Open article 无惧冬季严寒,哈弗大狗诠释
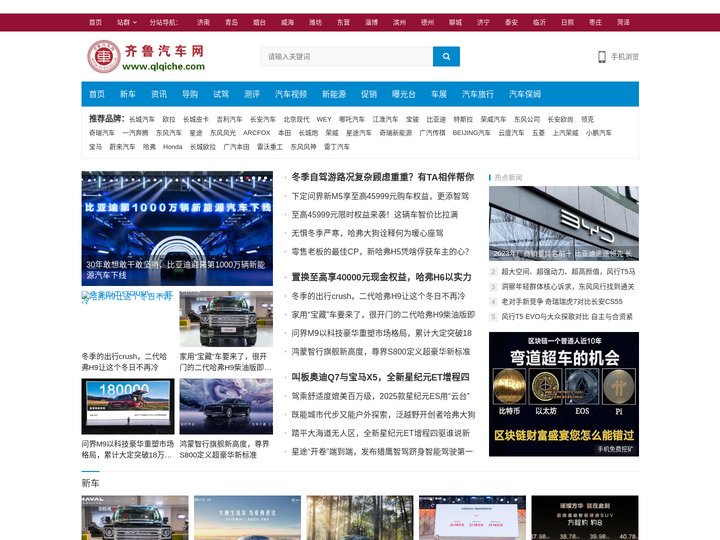This screenshot has width=720, height=540. point(367,233)
